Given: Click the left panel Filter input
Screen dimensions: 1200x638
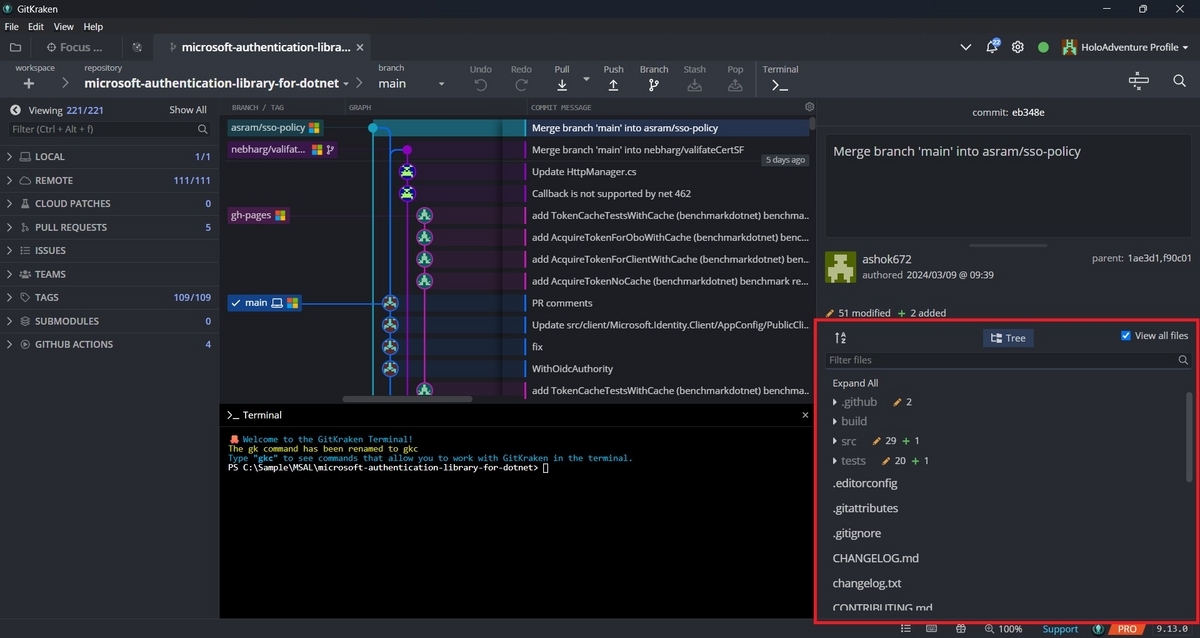Looking at the screenshot, I should pos(109,129).
